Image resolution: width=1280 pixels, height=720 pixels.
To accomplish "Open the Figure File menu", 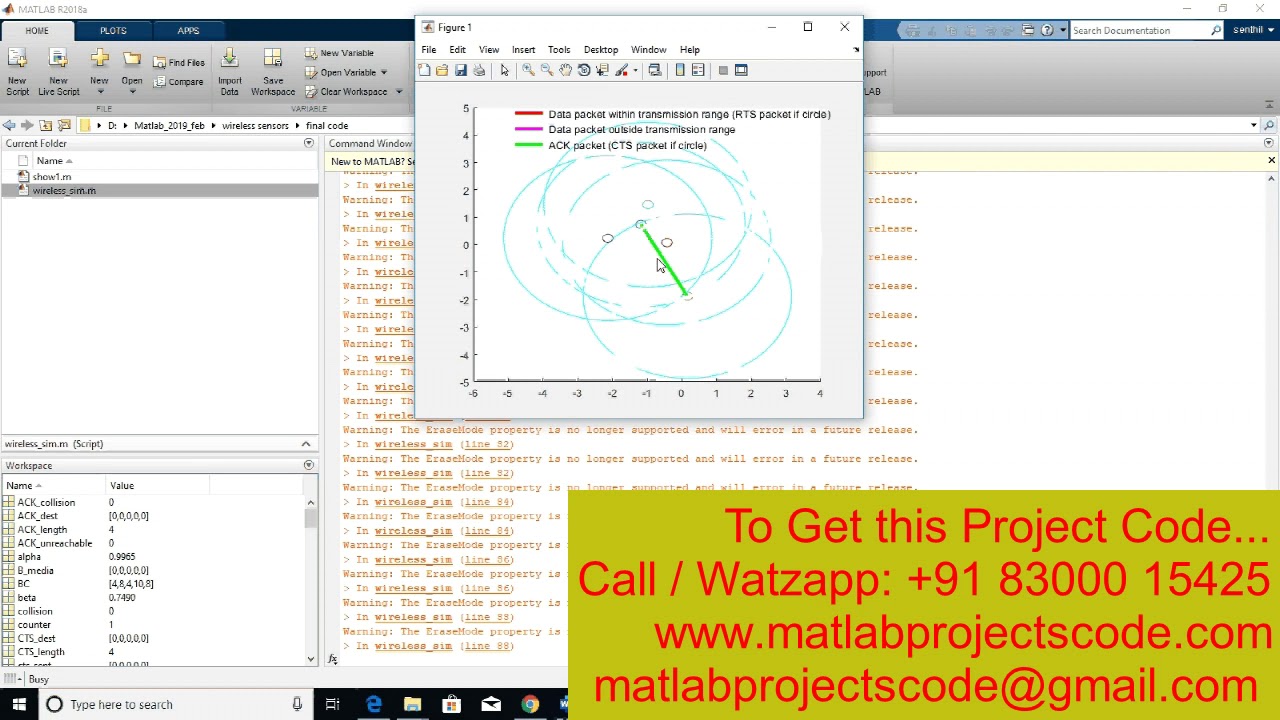I will 428,49.
